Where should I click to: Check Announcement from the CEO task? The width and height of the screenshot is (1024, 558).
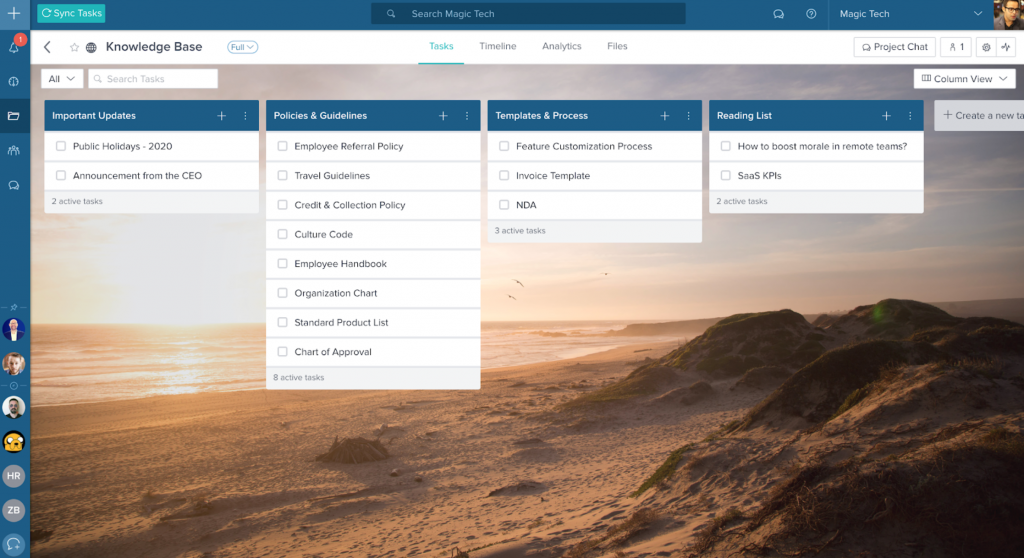[x=61, y=176]
